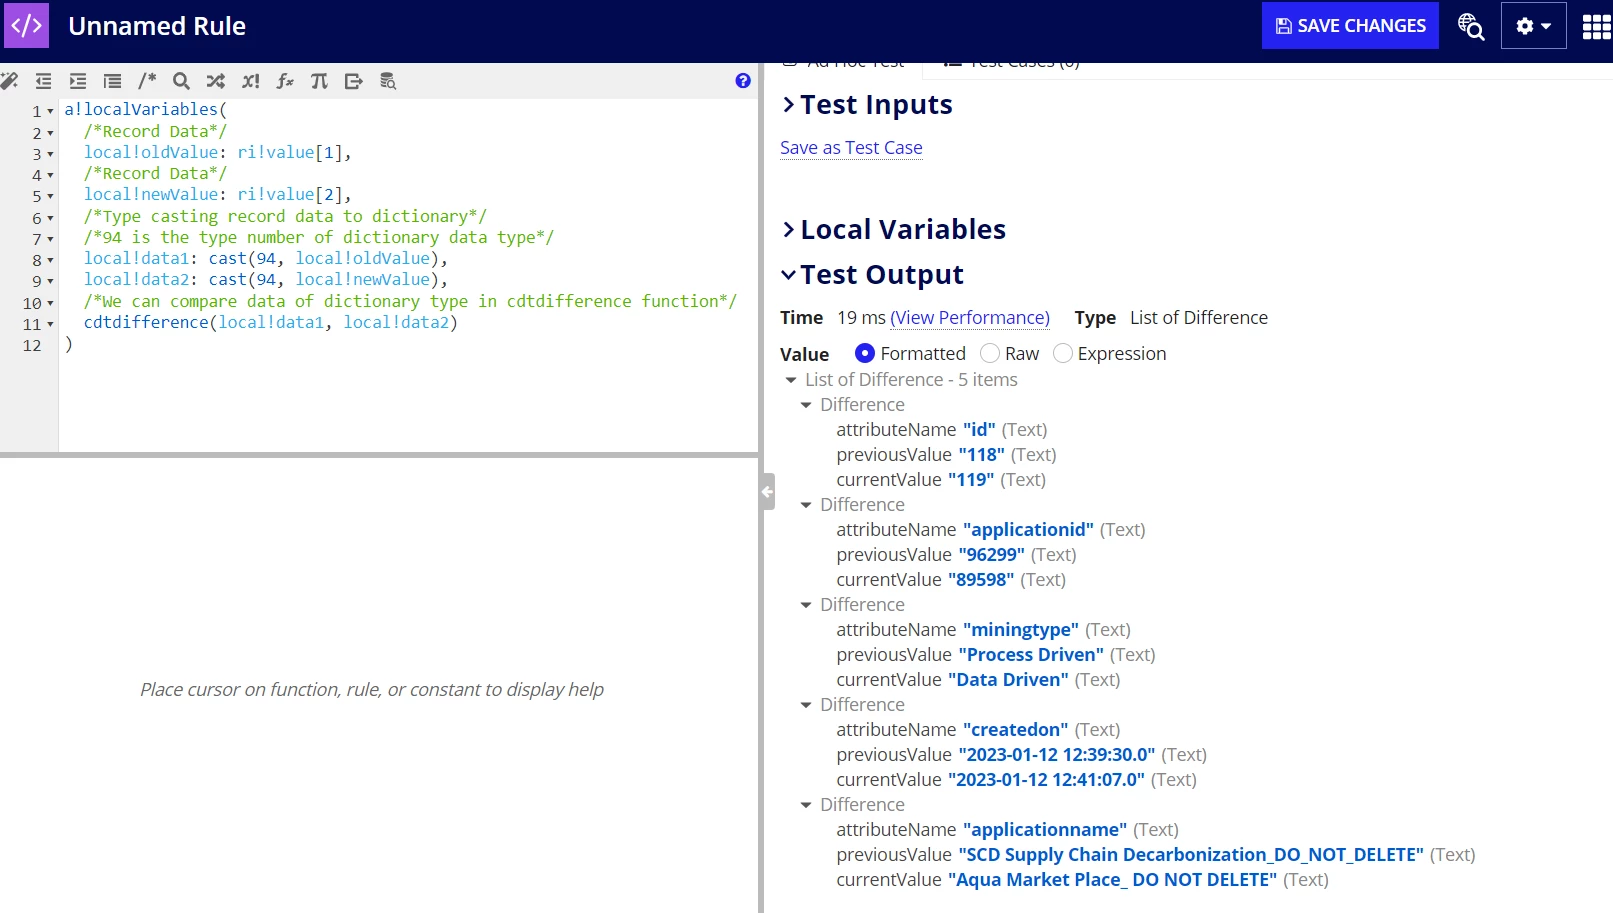Click the "Data Driven" currentValue text
Screen dimensions: 1613x913
click(1008, 680)
